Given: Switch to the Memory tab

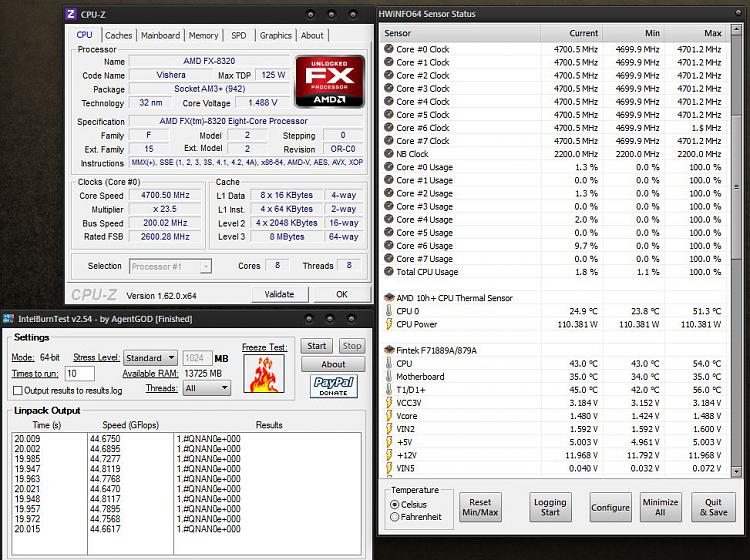Looking at the screenshot, I should 203,35.
